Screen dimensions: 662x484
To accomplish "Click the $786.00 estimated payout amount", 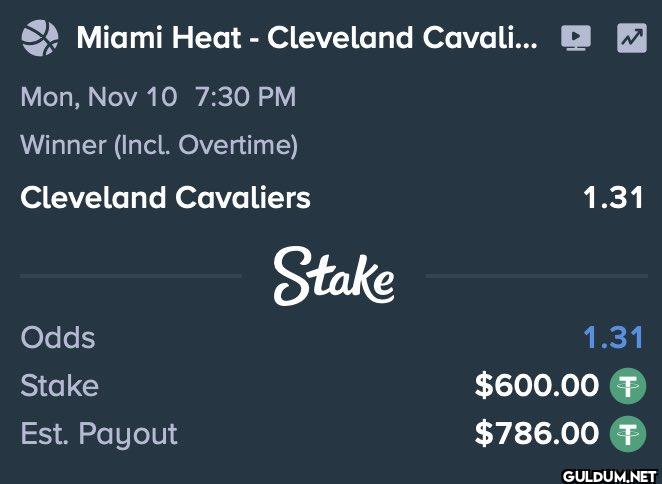I will pyautogui.click(x=537, y=433).
